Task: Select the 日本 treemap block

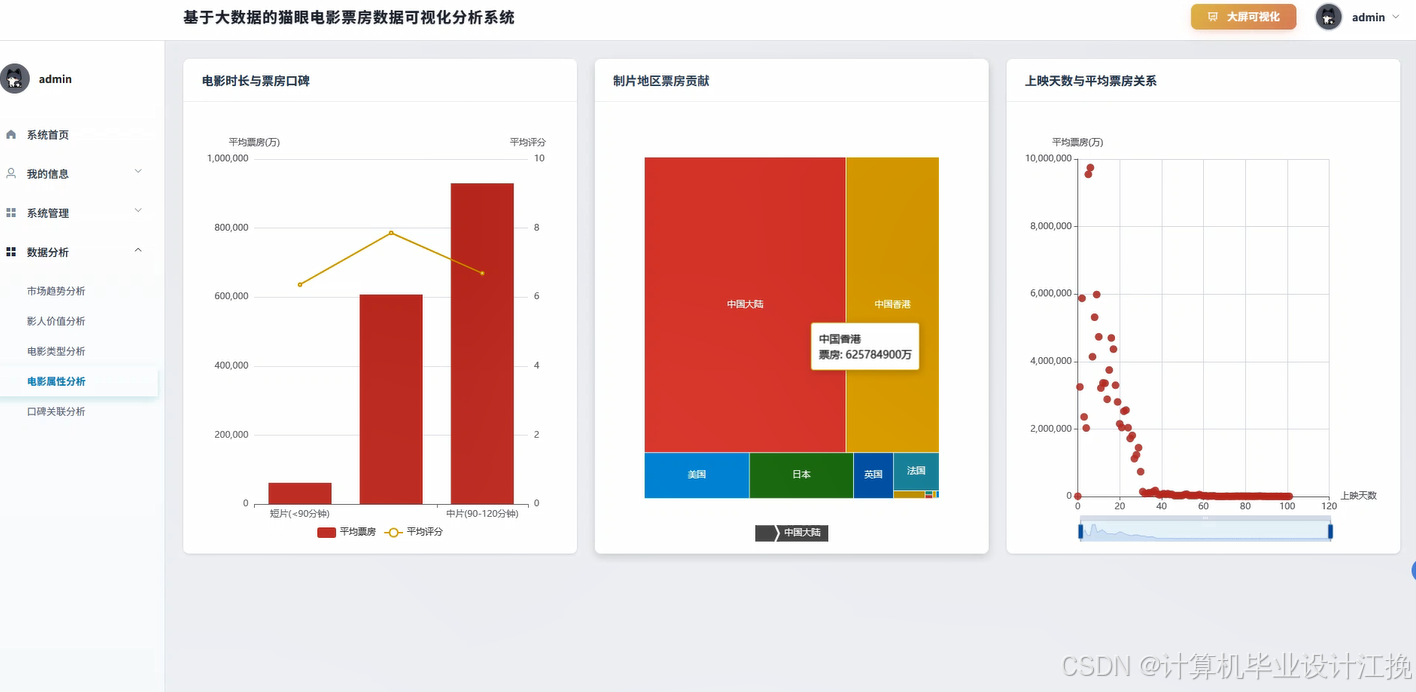Action: [801, 475]
